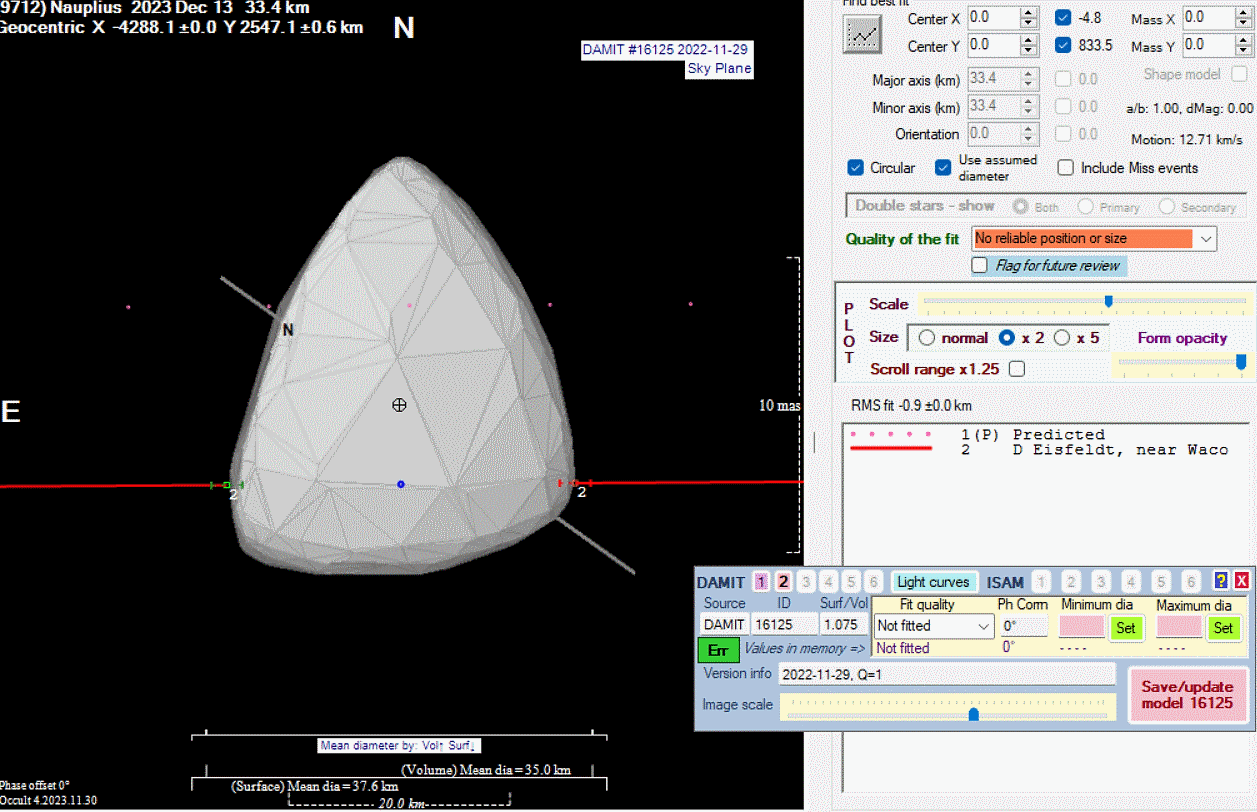Click the Image scale slider handle

point(973,713)
